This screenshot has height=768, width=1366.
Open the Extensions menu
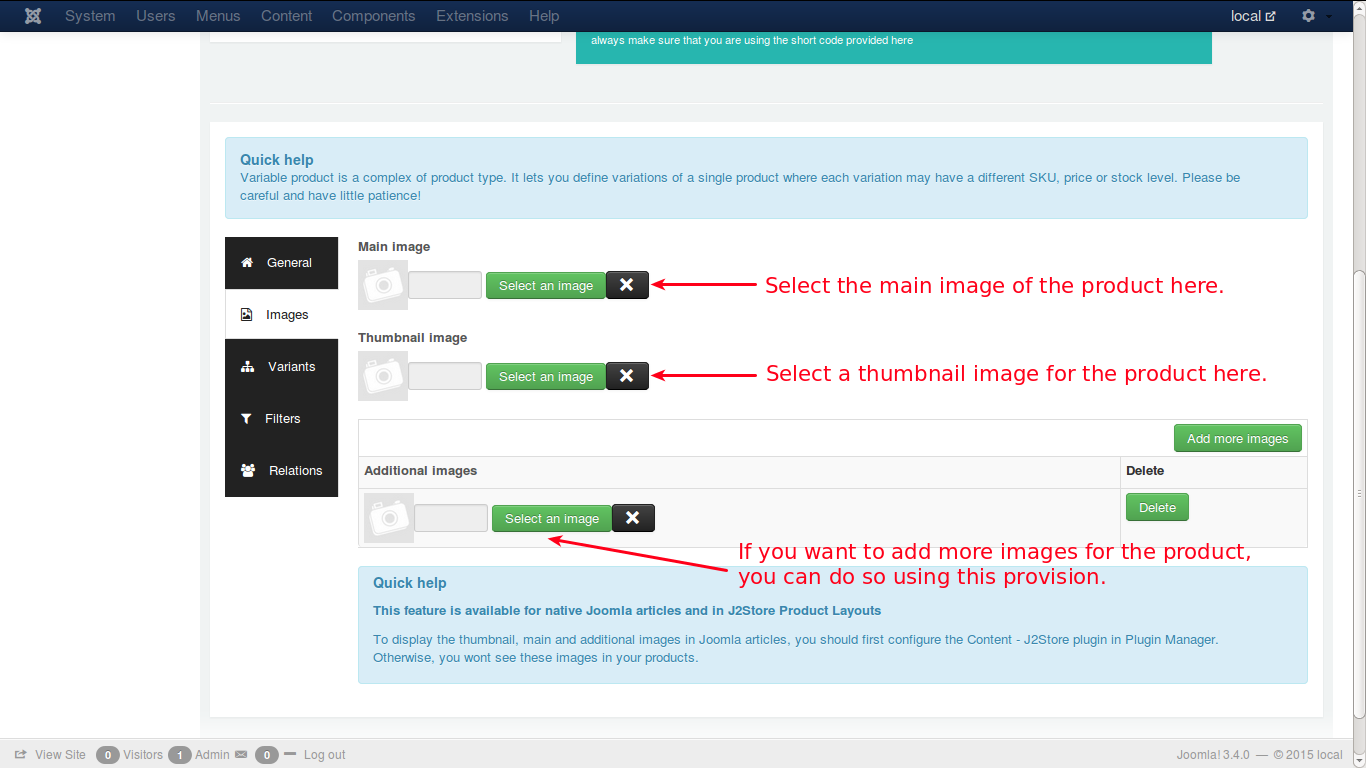pyautogui.click(x=472, y=16)
